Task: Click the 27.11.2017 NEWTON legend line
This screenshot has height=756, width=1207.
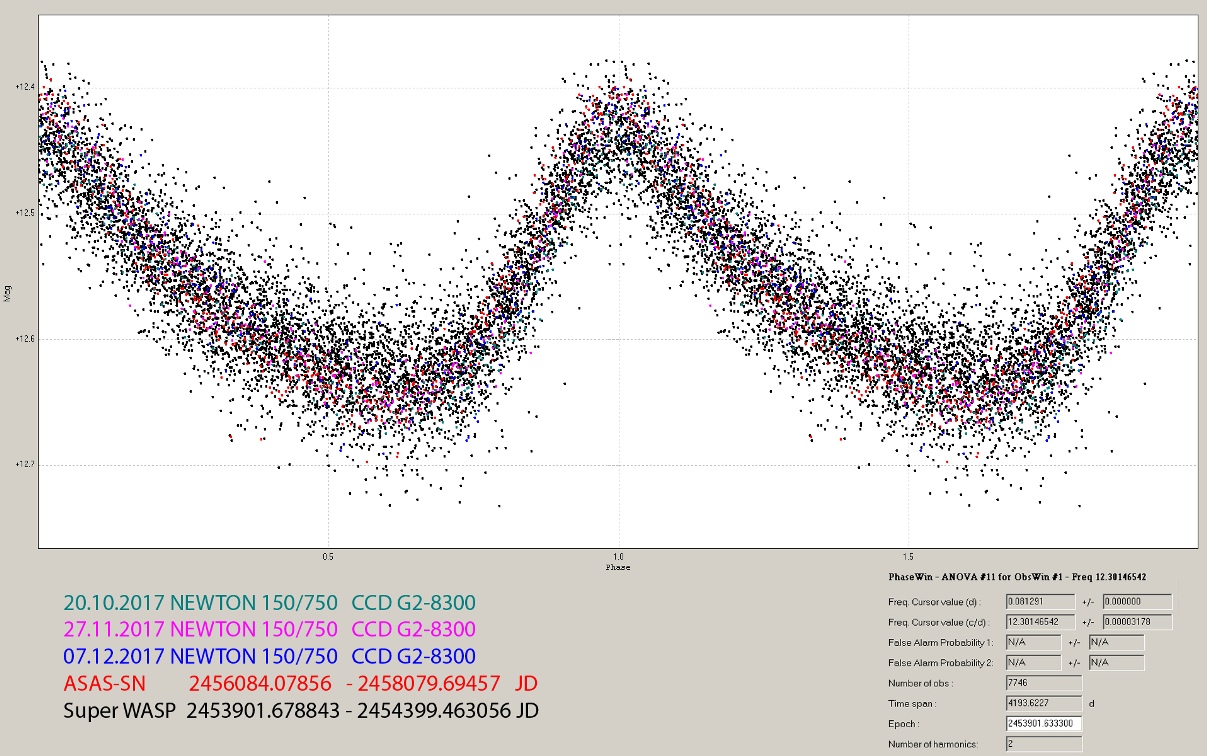Action: tap(269, 630)
